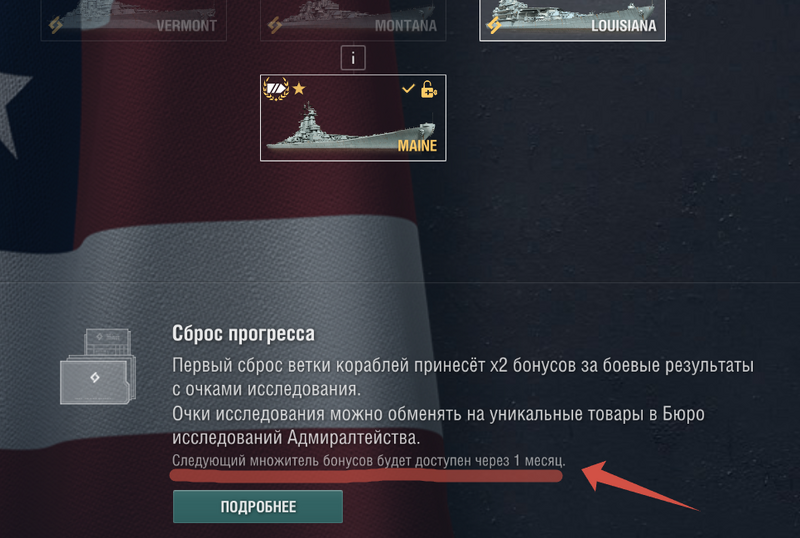Select the MONTANA ship card
This screenshot has width=800, height=538.
coord(353,20)
